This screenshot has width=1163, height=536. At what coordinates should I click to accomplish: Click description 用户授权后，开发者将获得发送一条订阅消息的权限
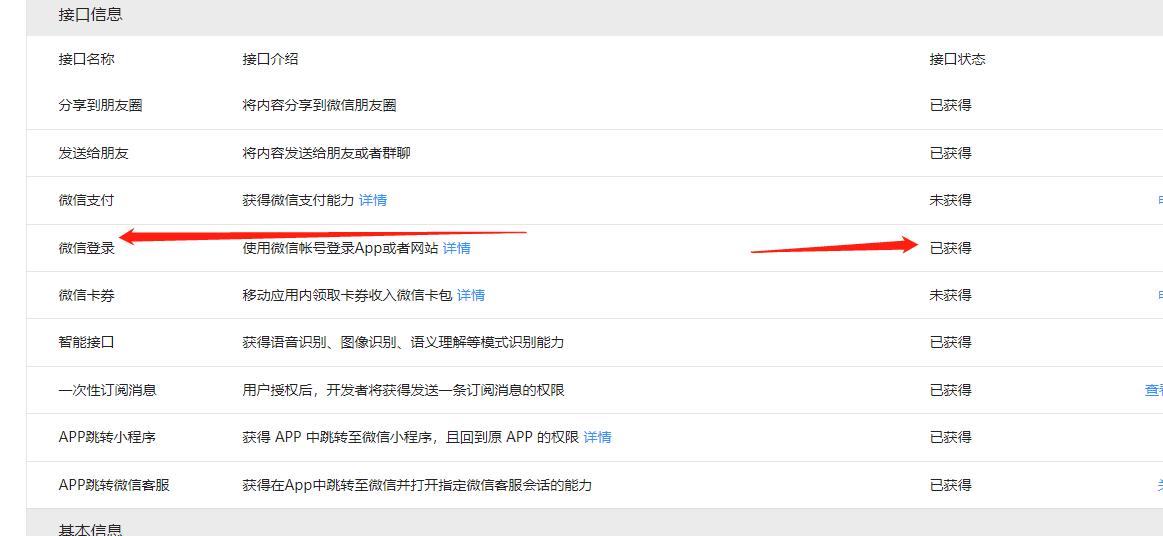(403, 390)
